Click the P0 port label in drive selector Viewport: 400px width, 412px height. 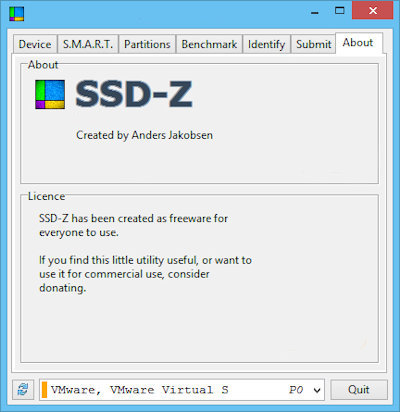pos(296,390)
